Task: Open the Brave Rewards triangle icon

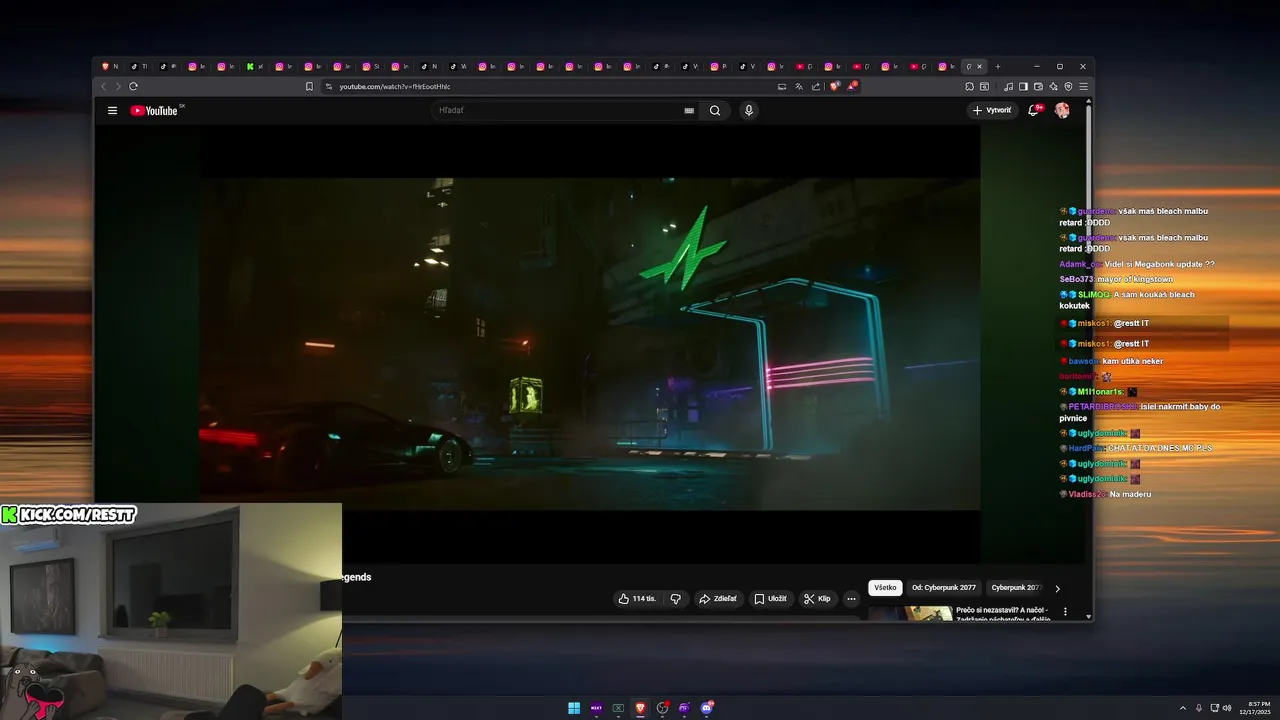Action: [x=852, y=87]
